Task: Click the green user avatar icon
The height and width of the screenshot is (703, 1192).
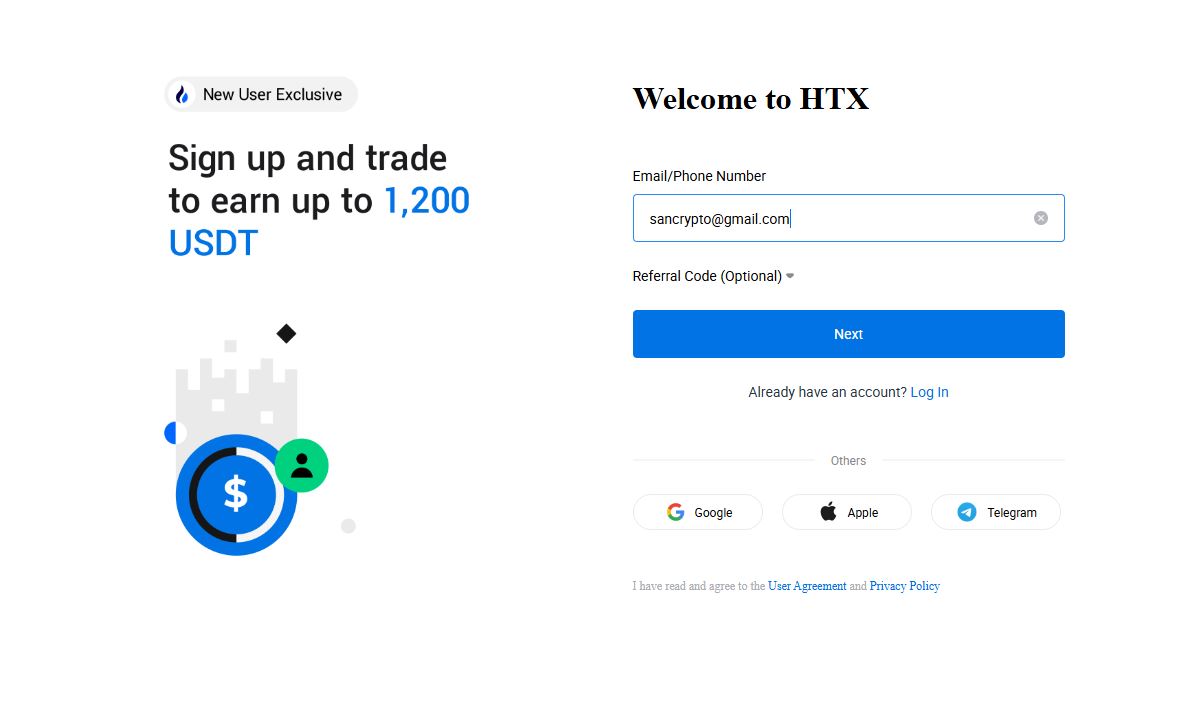Action: 302,465
